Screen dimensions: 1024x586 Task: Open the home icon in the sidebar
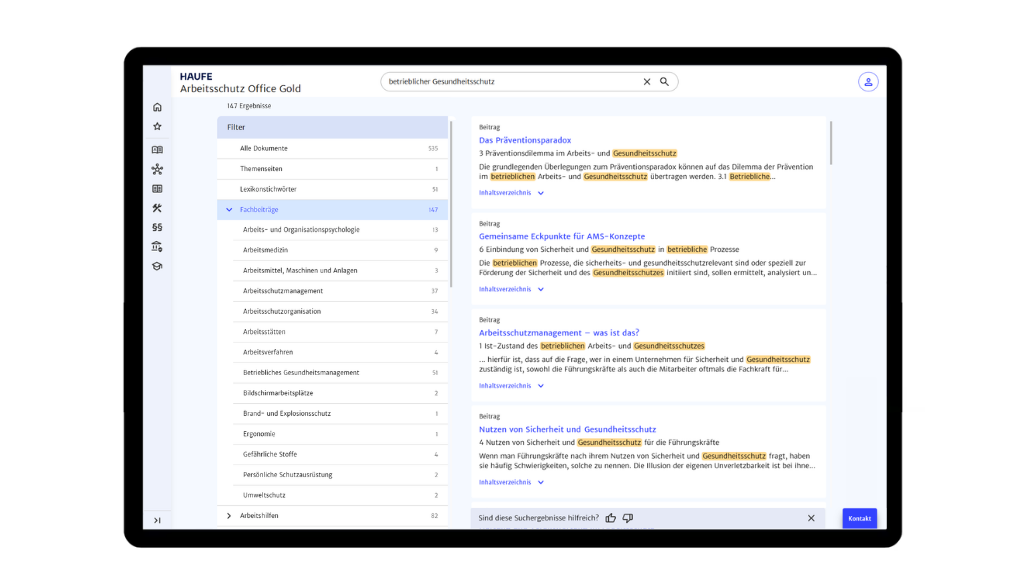[x=157, y=107]
